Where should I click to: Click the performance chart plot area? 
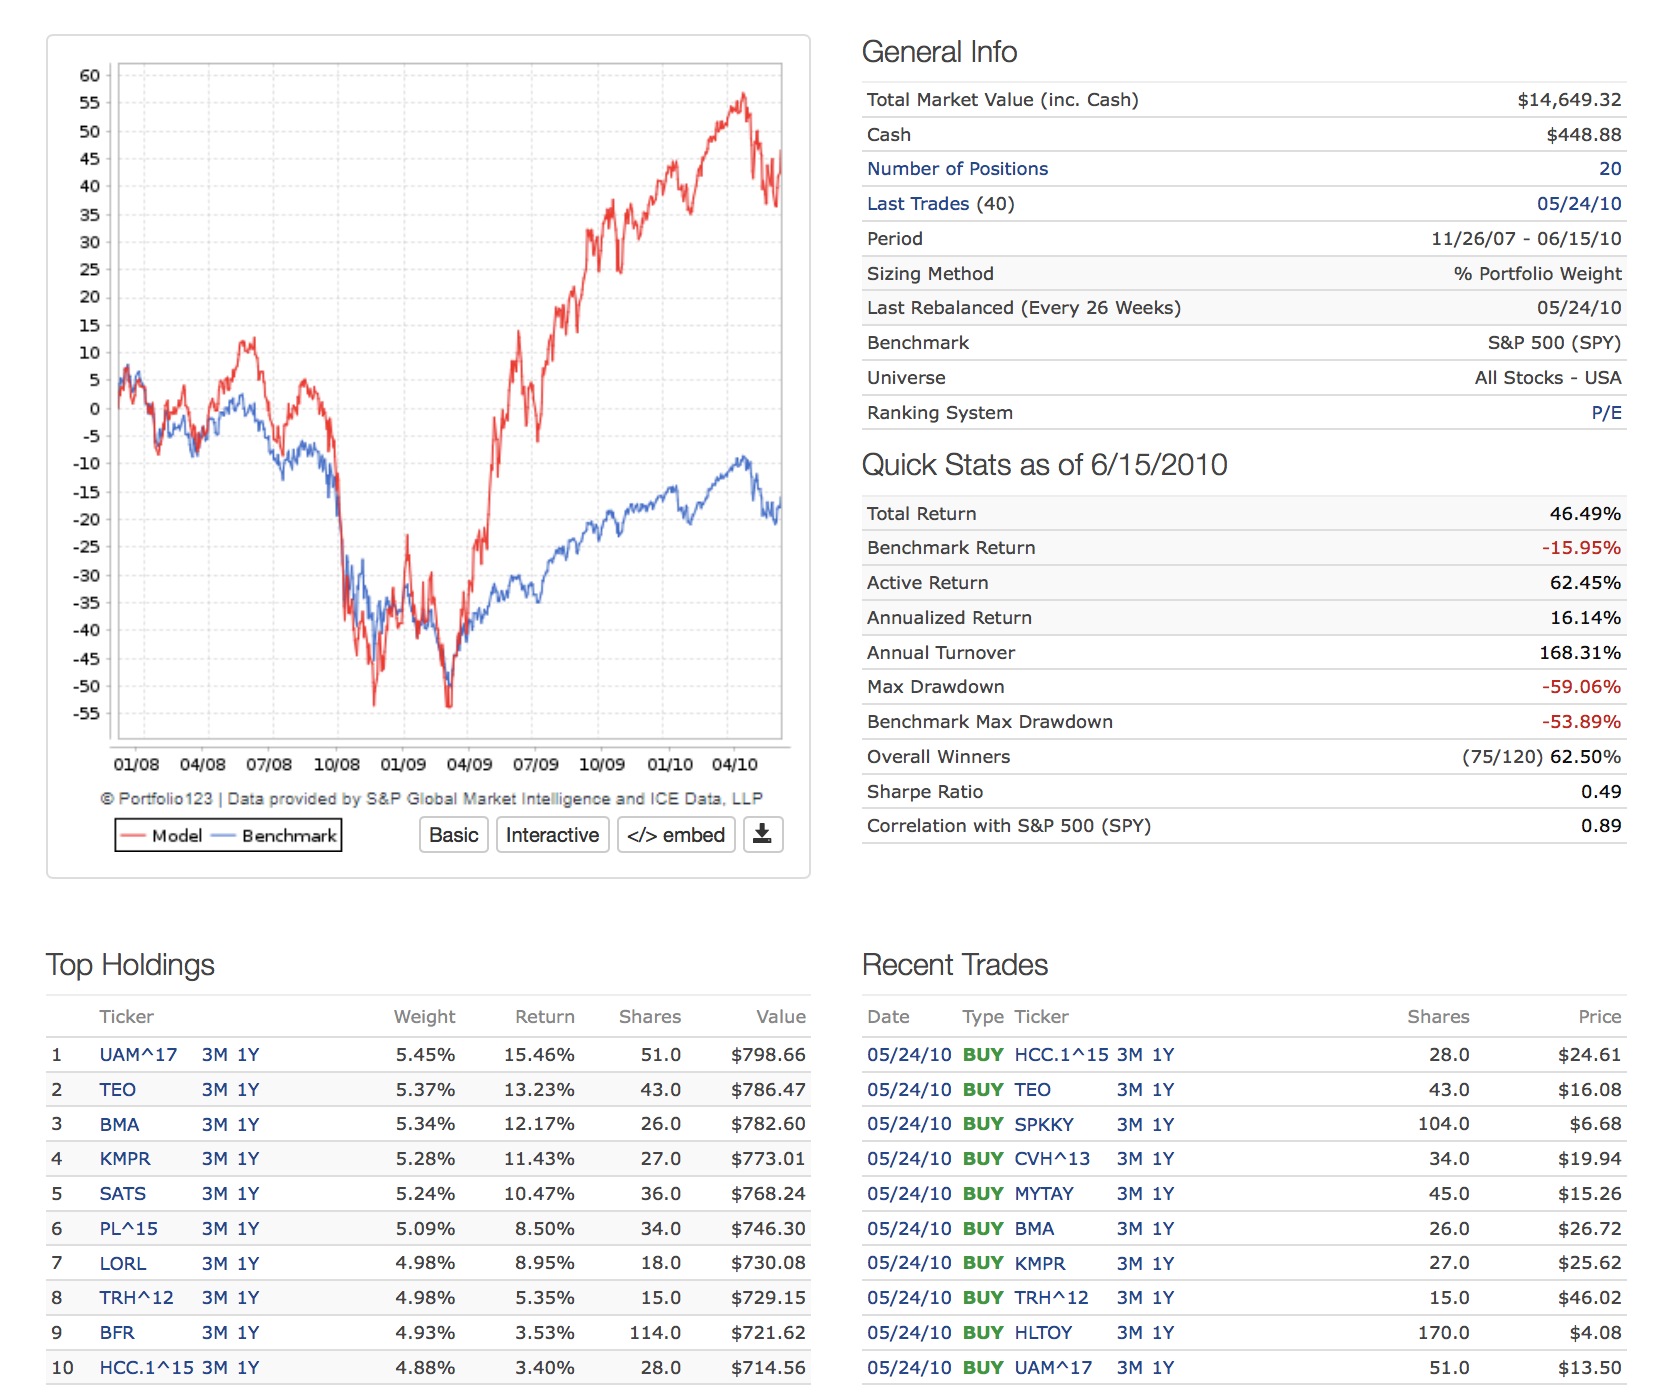tap(450, 400)
